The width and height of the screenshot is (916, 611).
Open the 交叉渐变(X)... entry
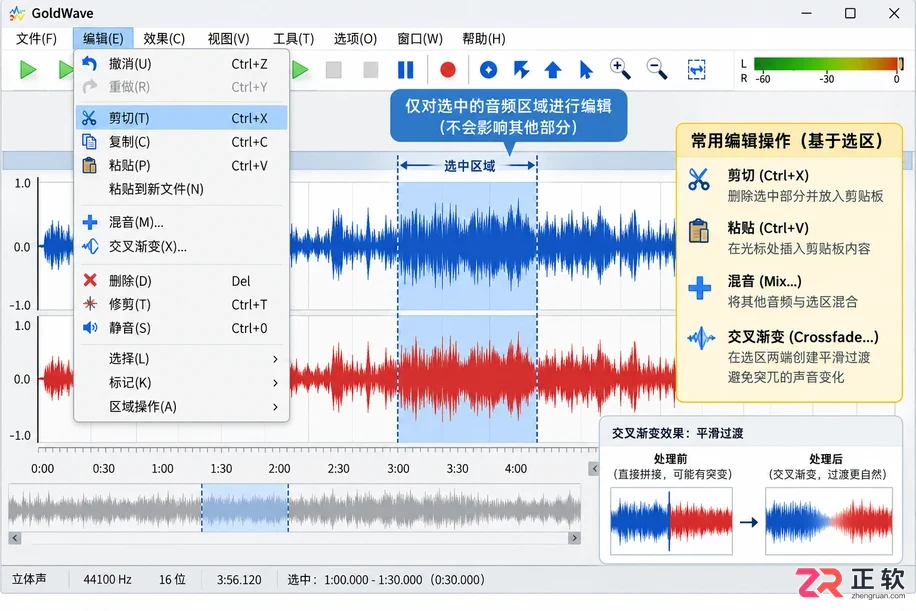pyautogui.click(x=182, y=247)
